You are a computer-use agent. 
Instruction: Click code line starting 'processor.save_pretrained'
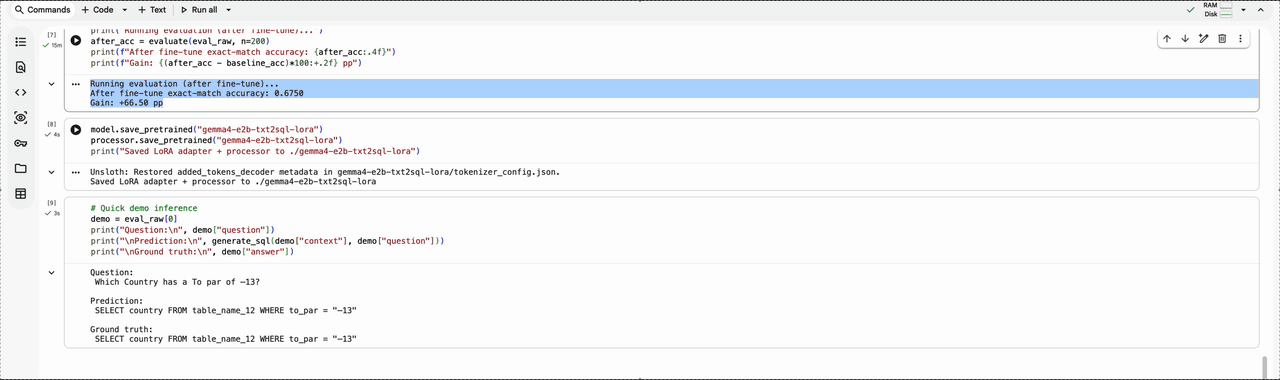(216, 141)
